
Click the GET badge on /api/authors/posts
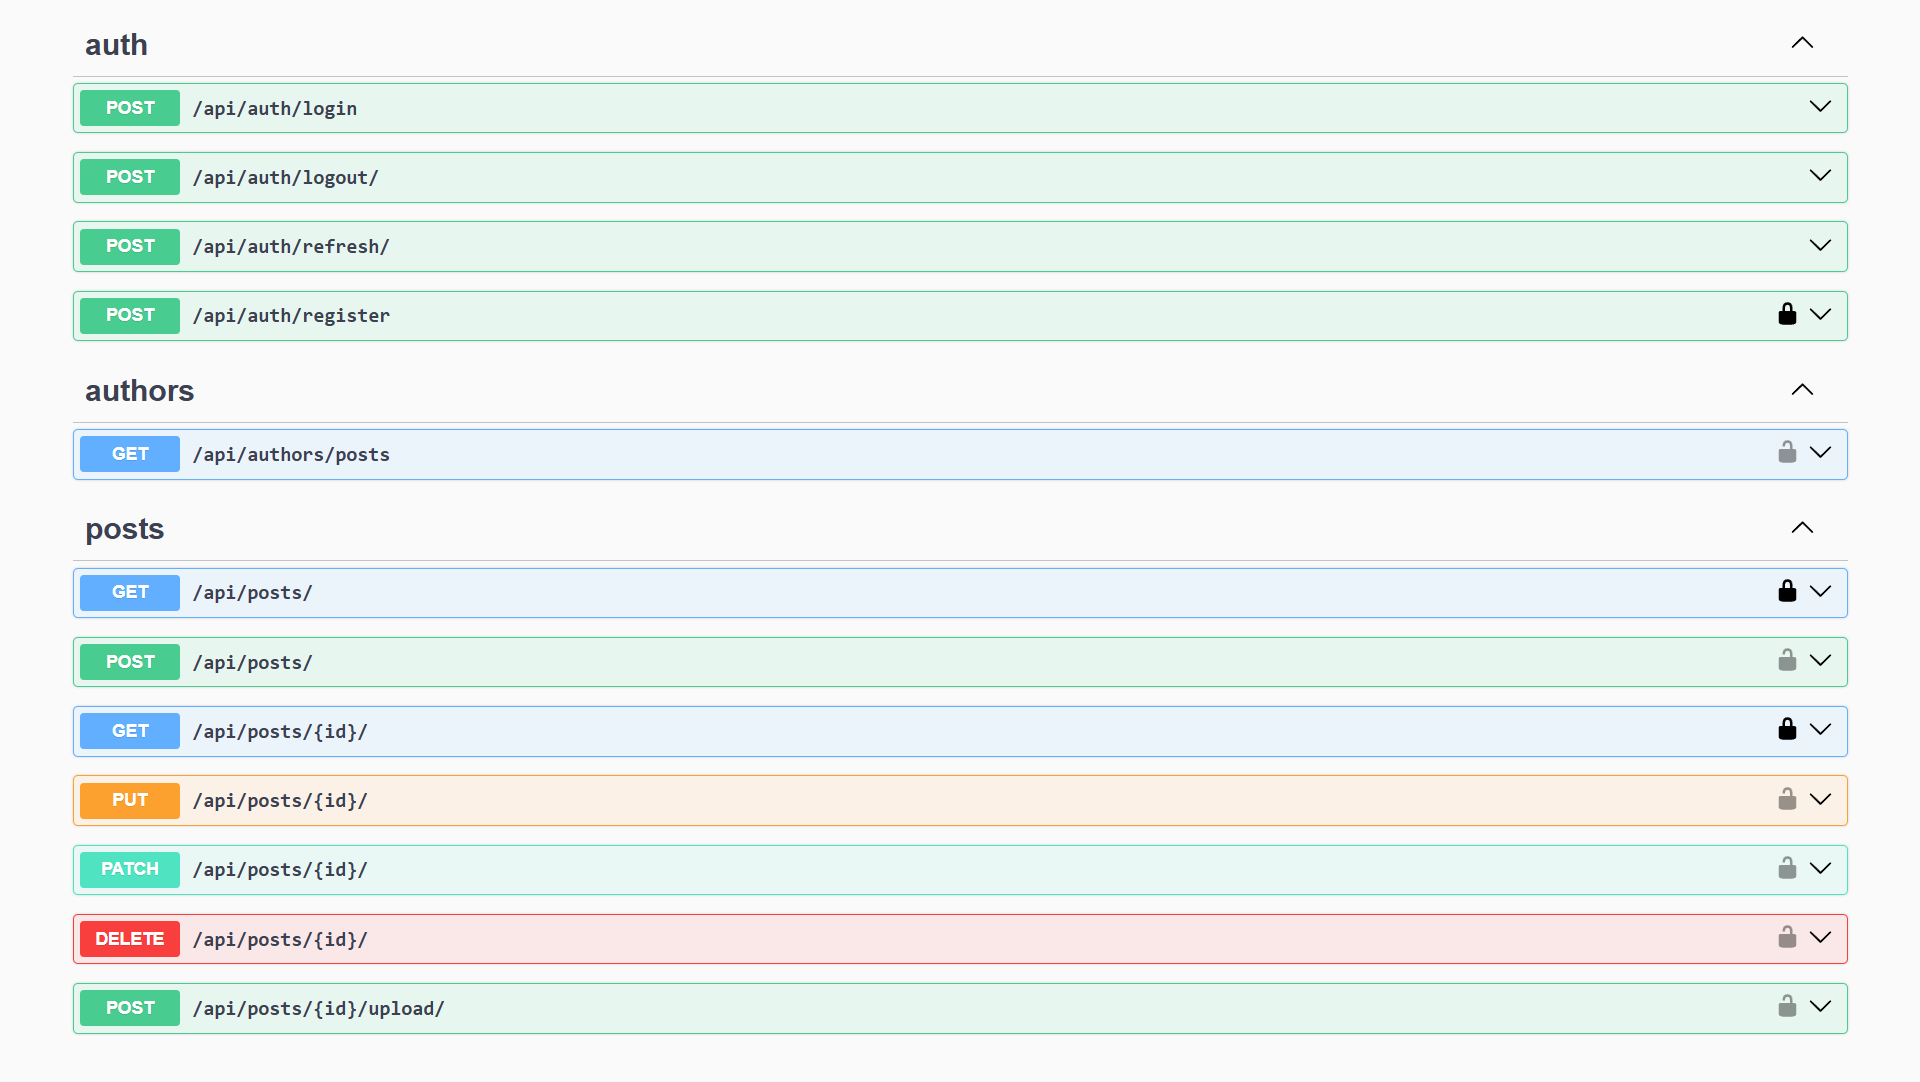pyautogui.click(x=129, y=453)
